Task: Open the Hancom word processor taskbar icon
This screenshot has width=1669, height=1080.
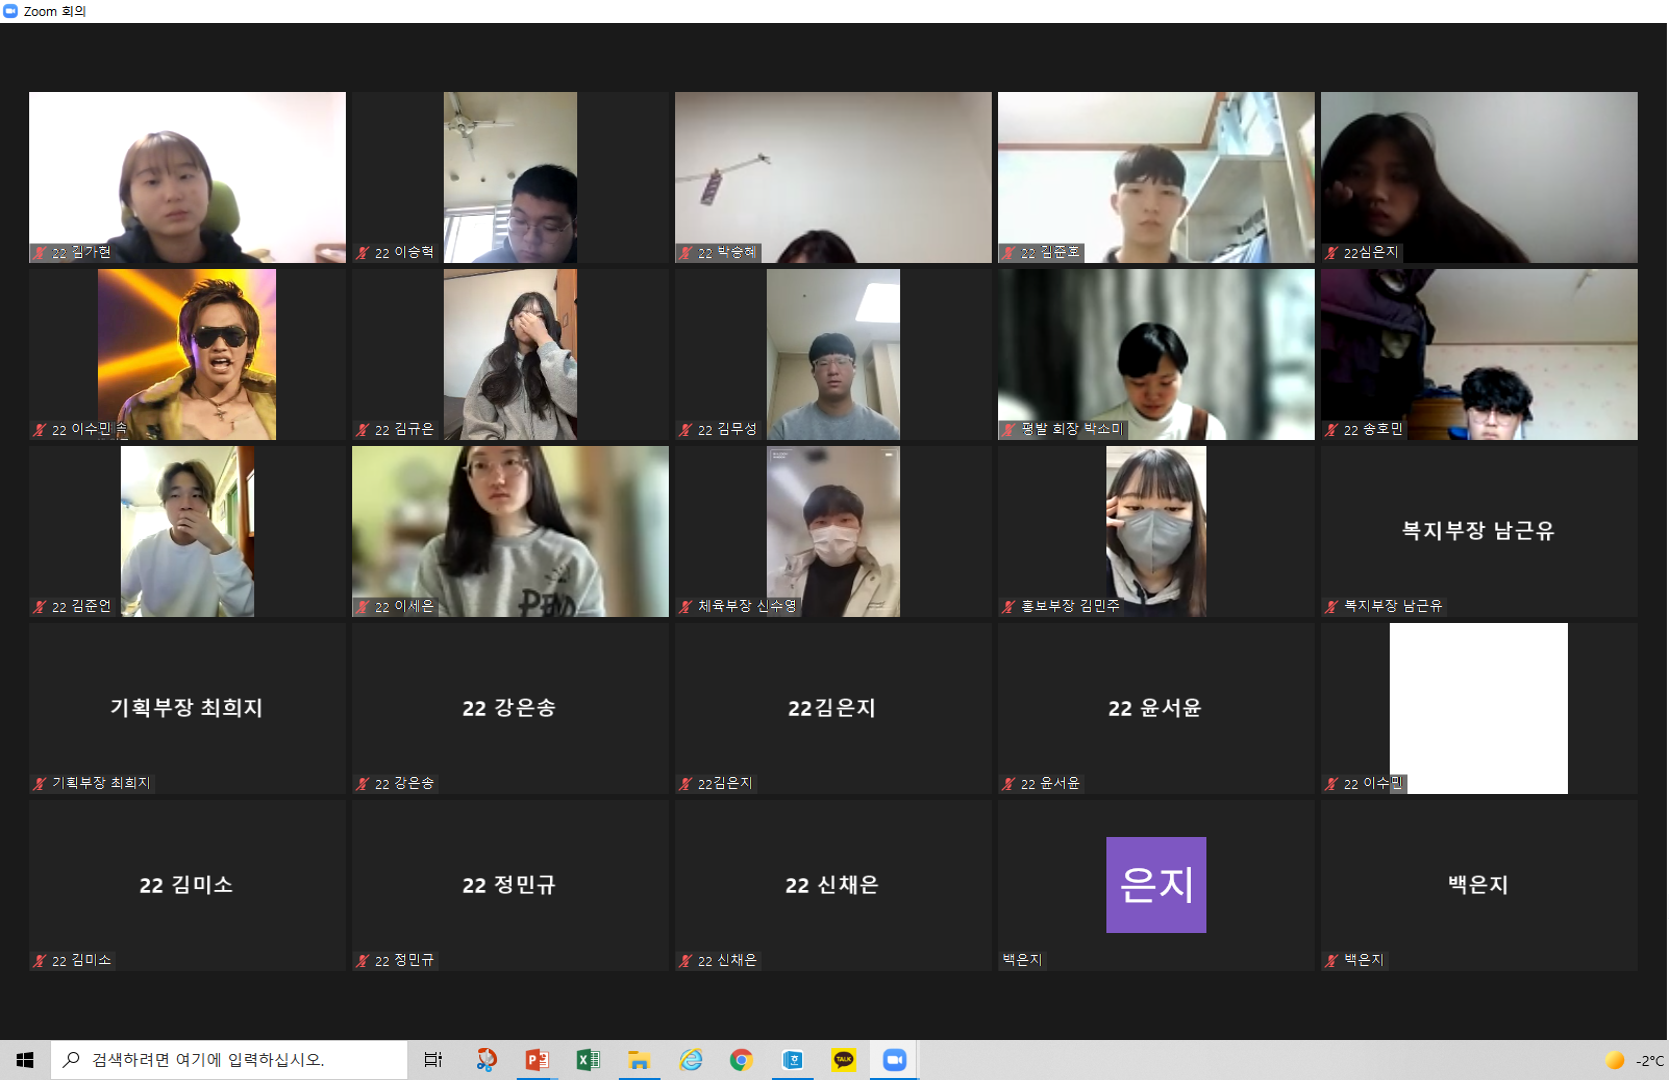Action: 792,1060
